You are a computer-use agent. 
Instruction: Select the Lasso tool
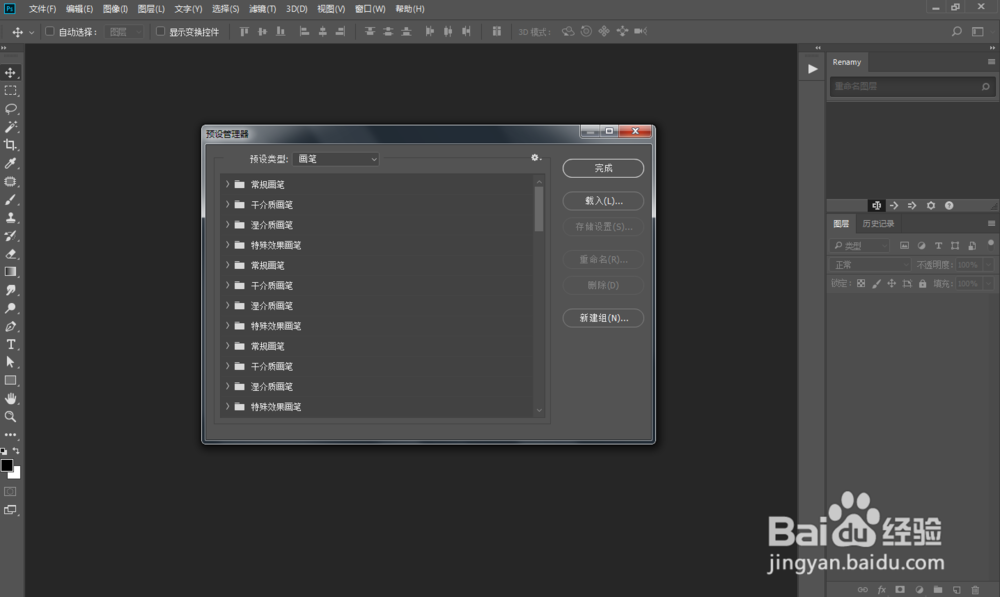point(10,108)
